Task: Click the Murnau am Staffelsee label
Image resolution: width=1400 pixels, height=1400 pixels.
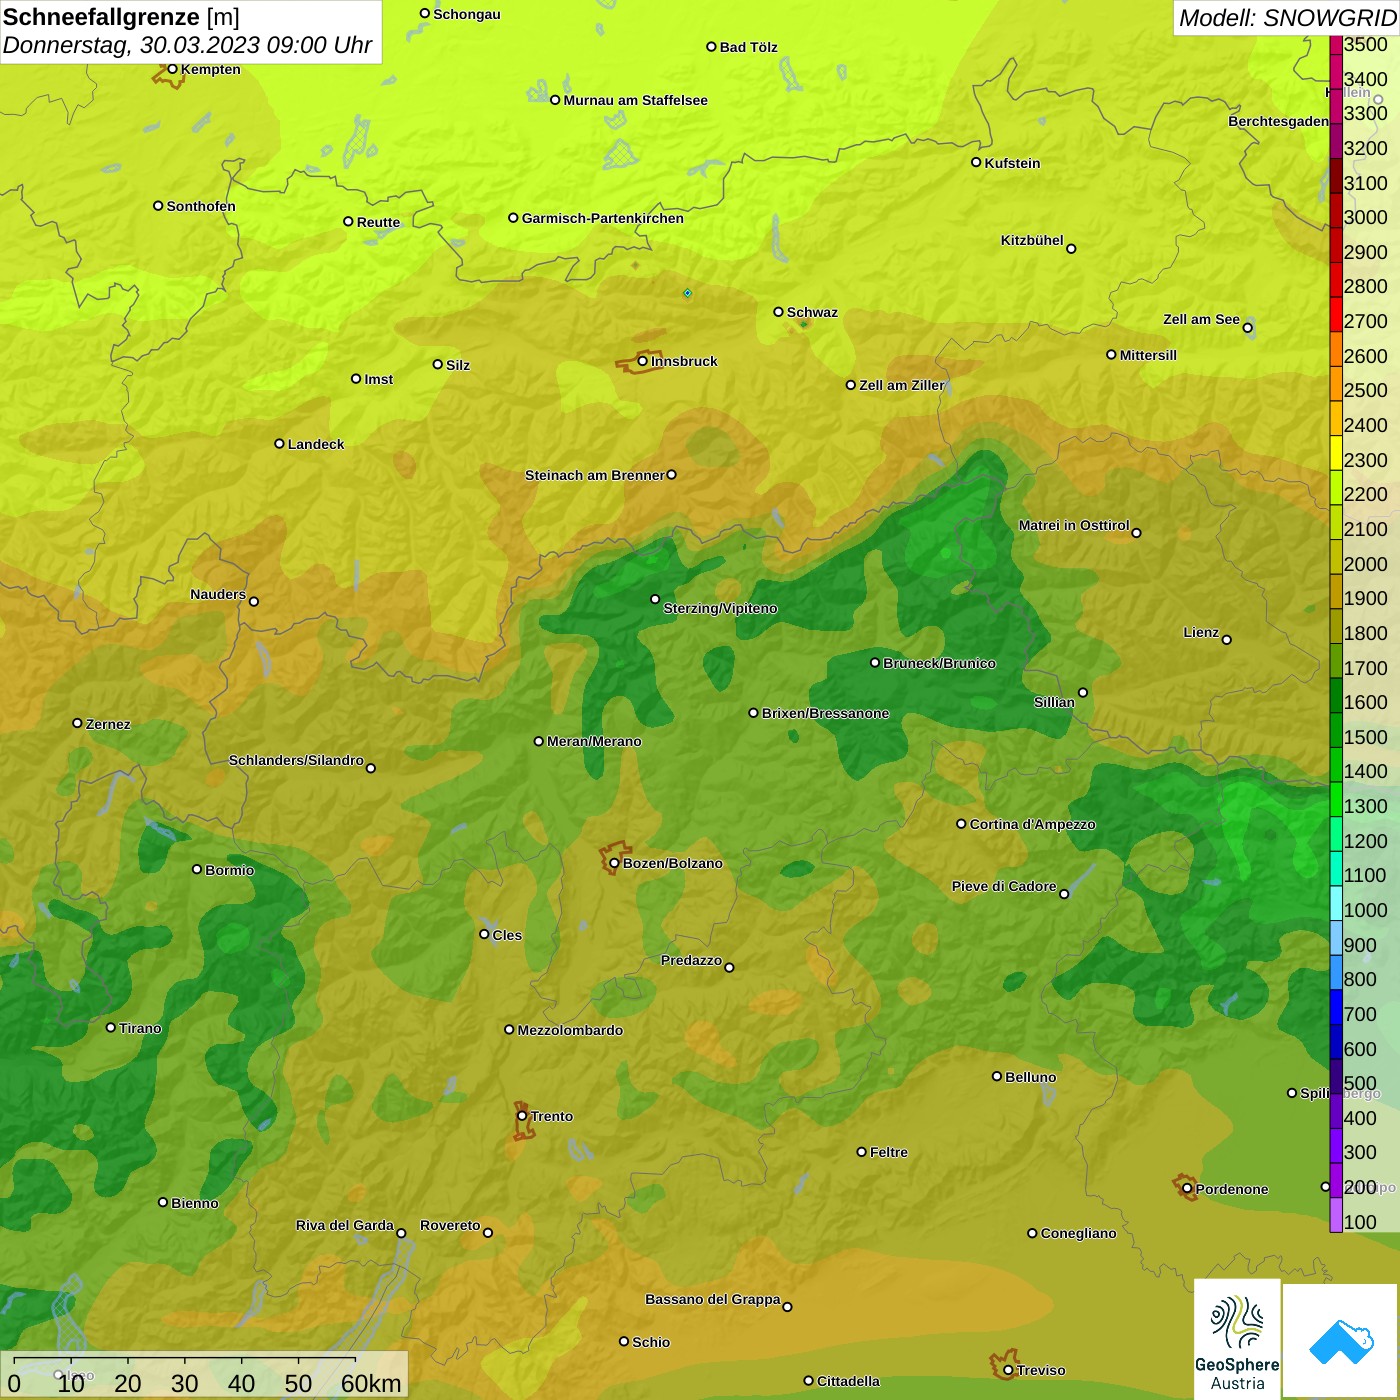Action: [x=635, y=100]
